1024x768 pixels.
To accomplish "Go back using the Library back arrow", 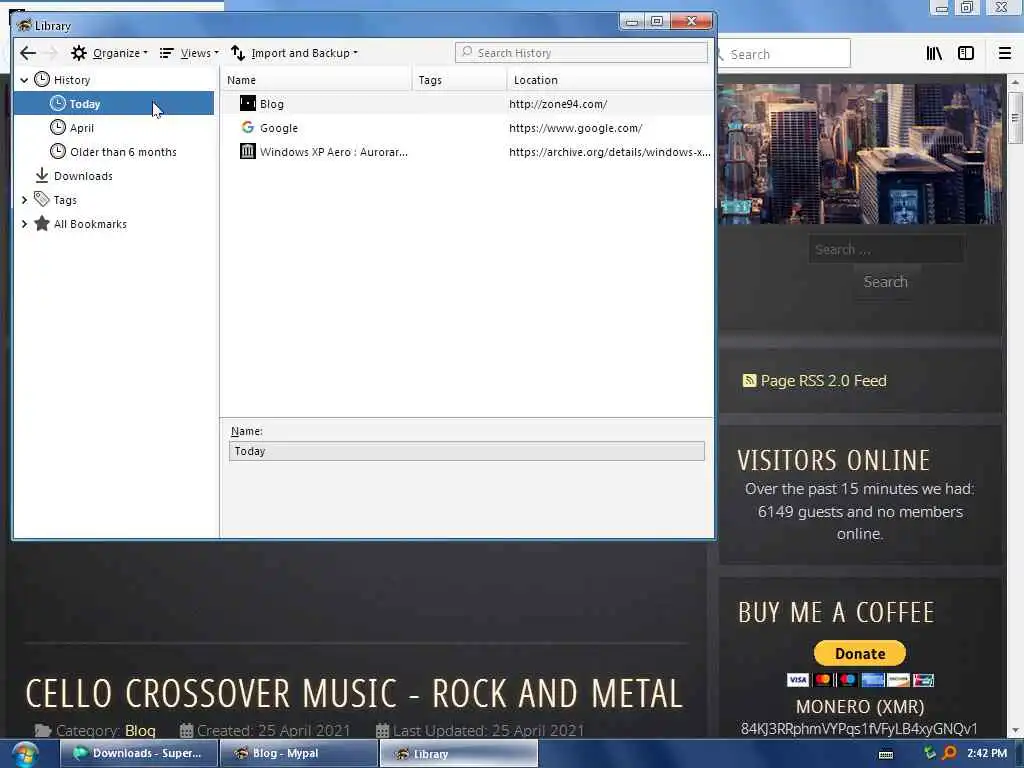I will pos(27,53).
